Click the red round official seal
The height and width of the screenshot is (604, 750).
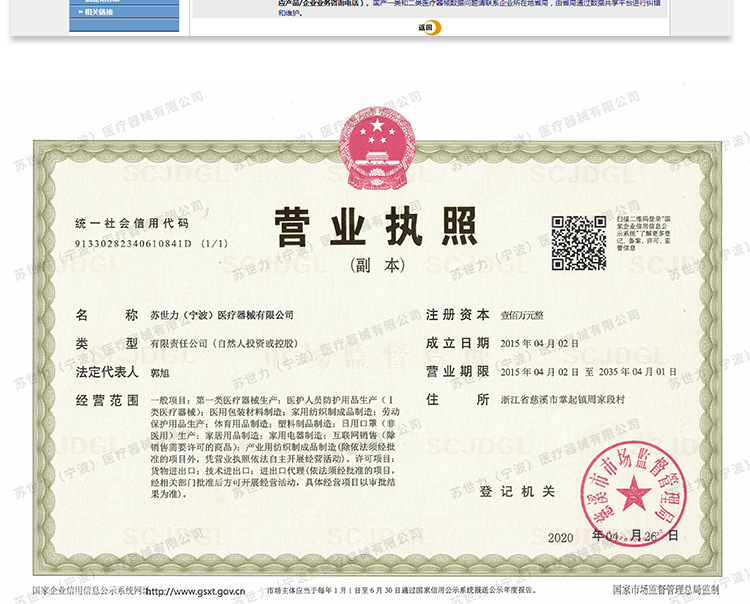(632, 494)
